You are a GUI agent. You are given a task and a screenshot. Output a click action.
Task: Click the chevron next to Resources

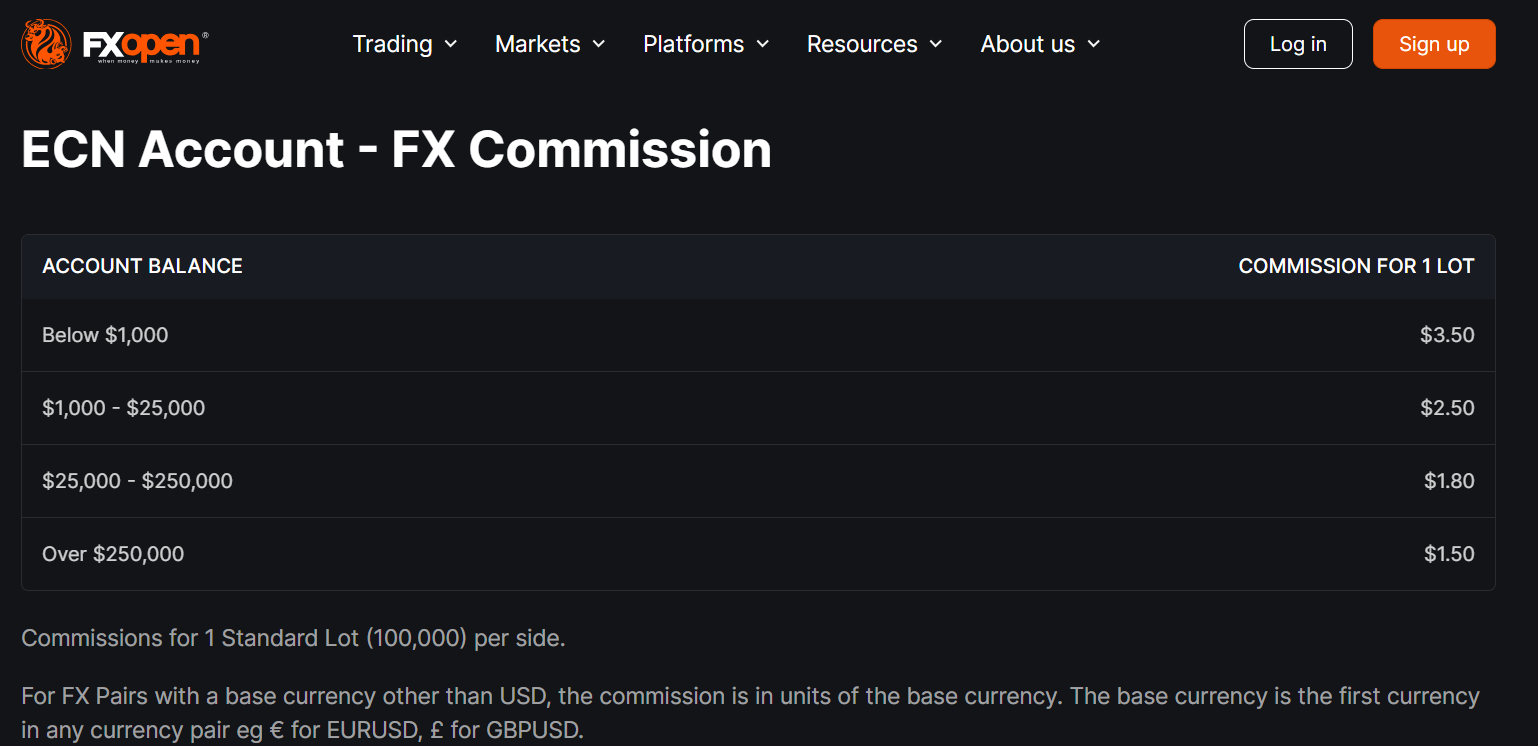point(936,44)
